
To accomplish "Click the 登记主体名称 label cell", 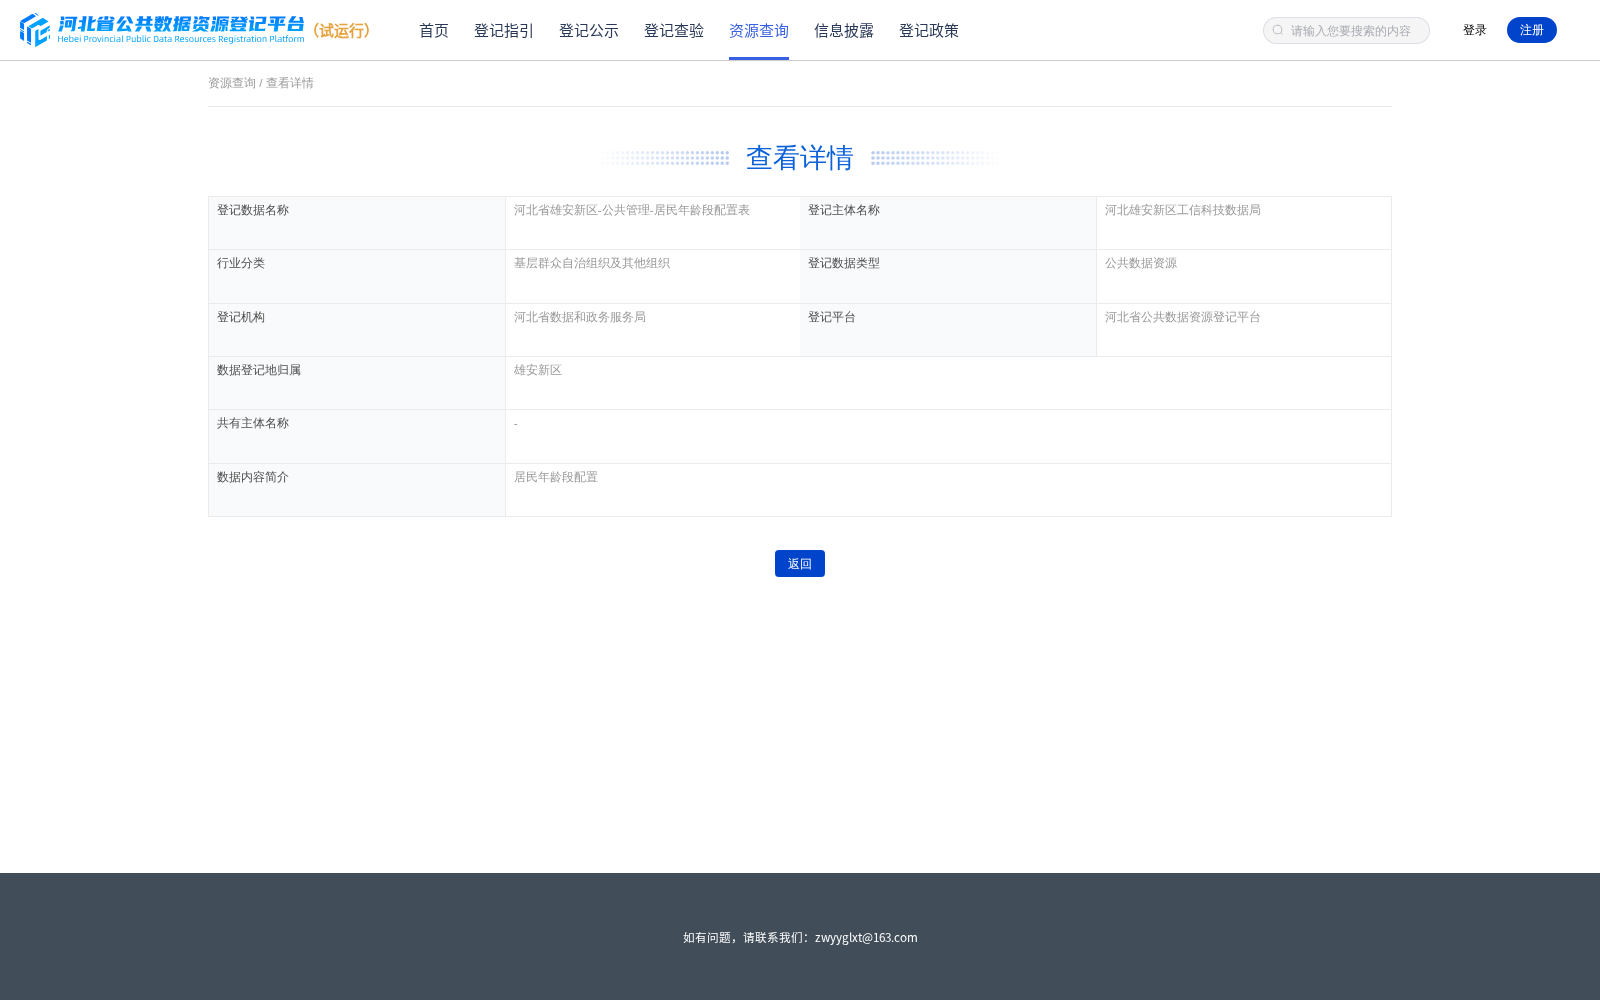I will pyautogui.click(x=948, y=223).
